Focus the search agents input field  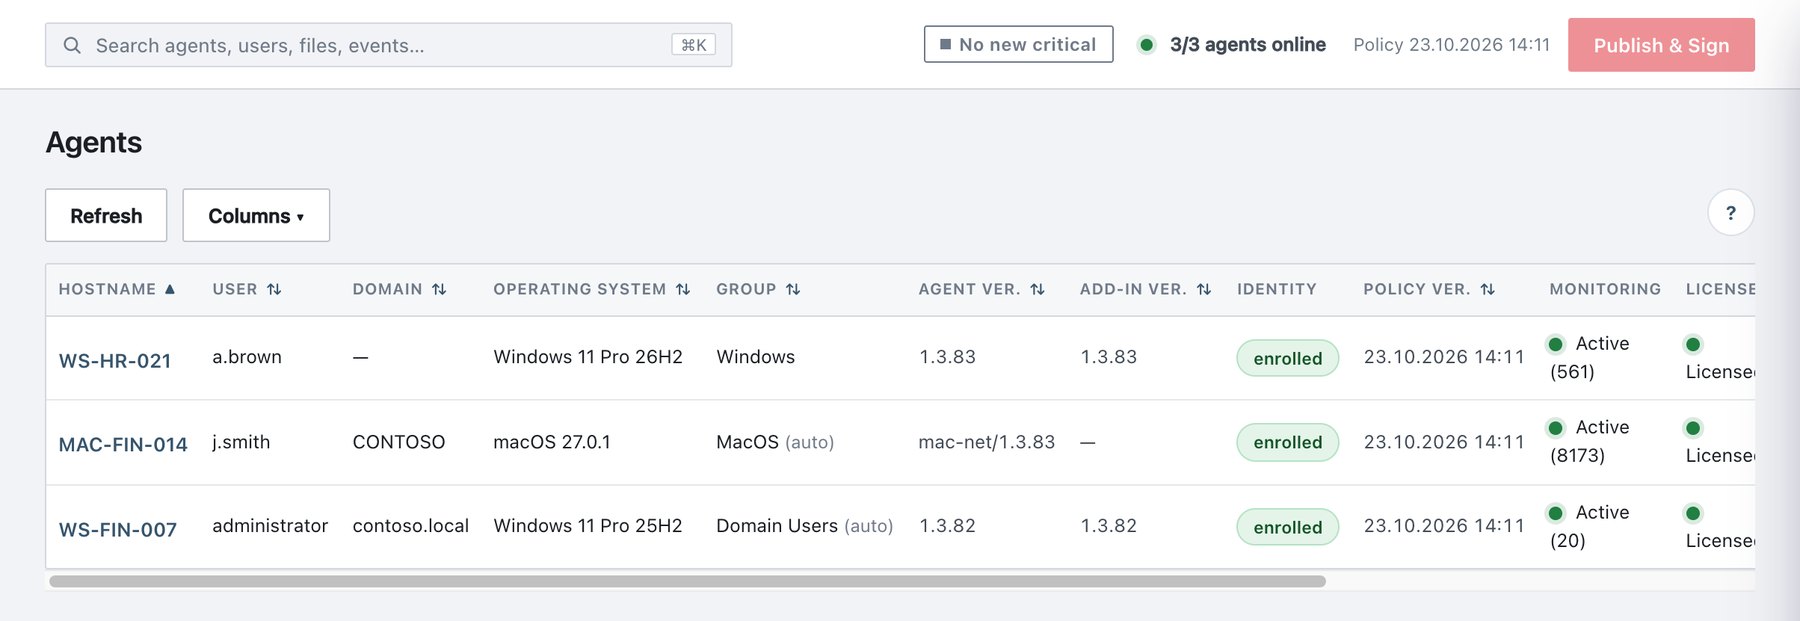pos(388,45)
